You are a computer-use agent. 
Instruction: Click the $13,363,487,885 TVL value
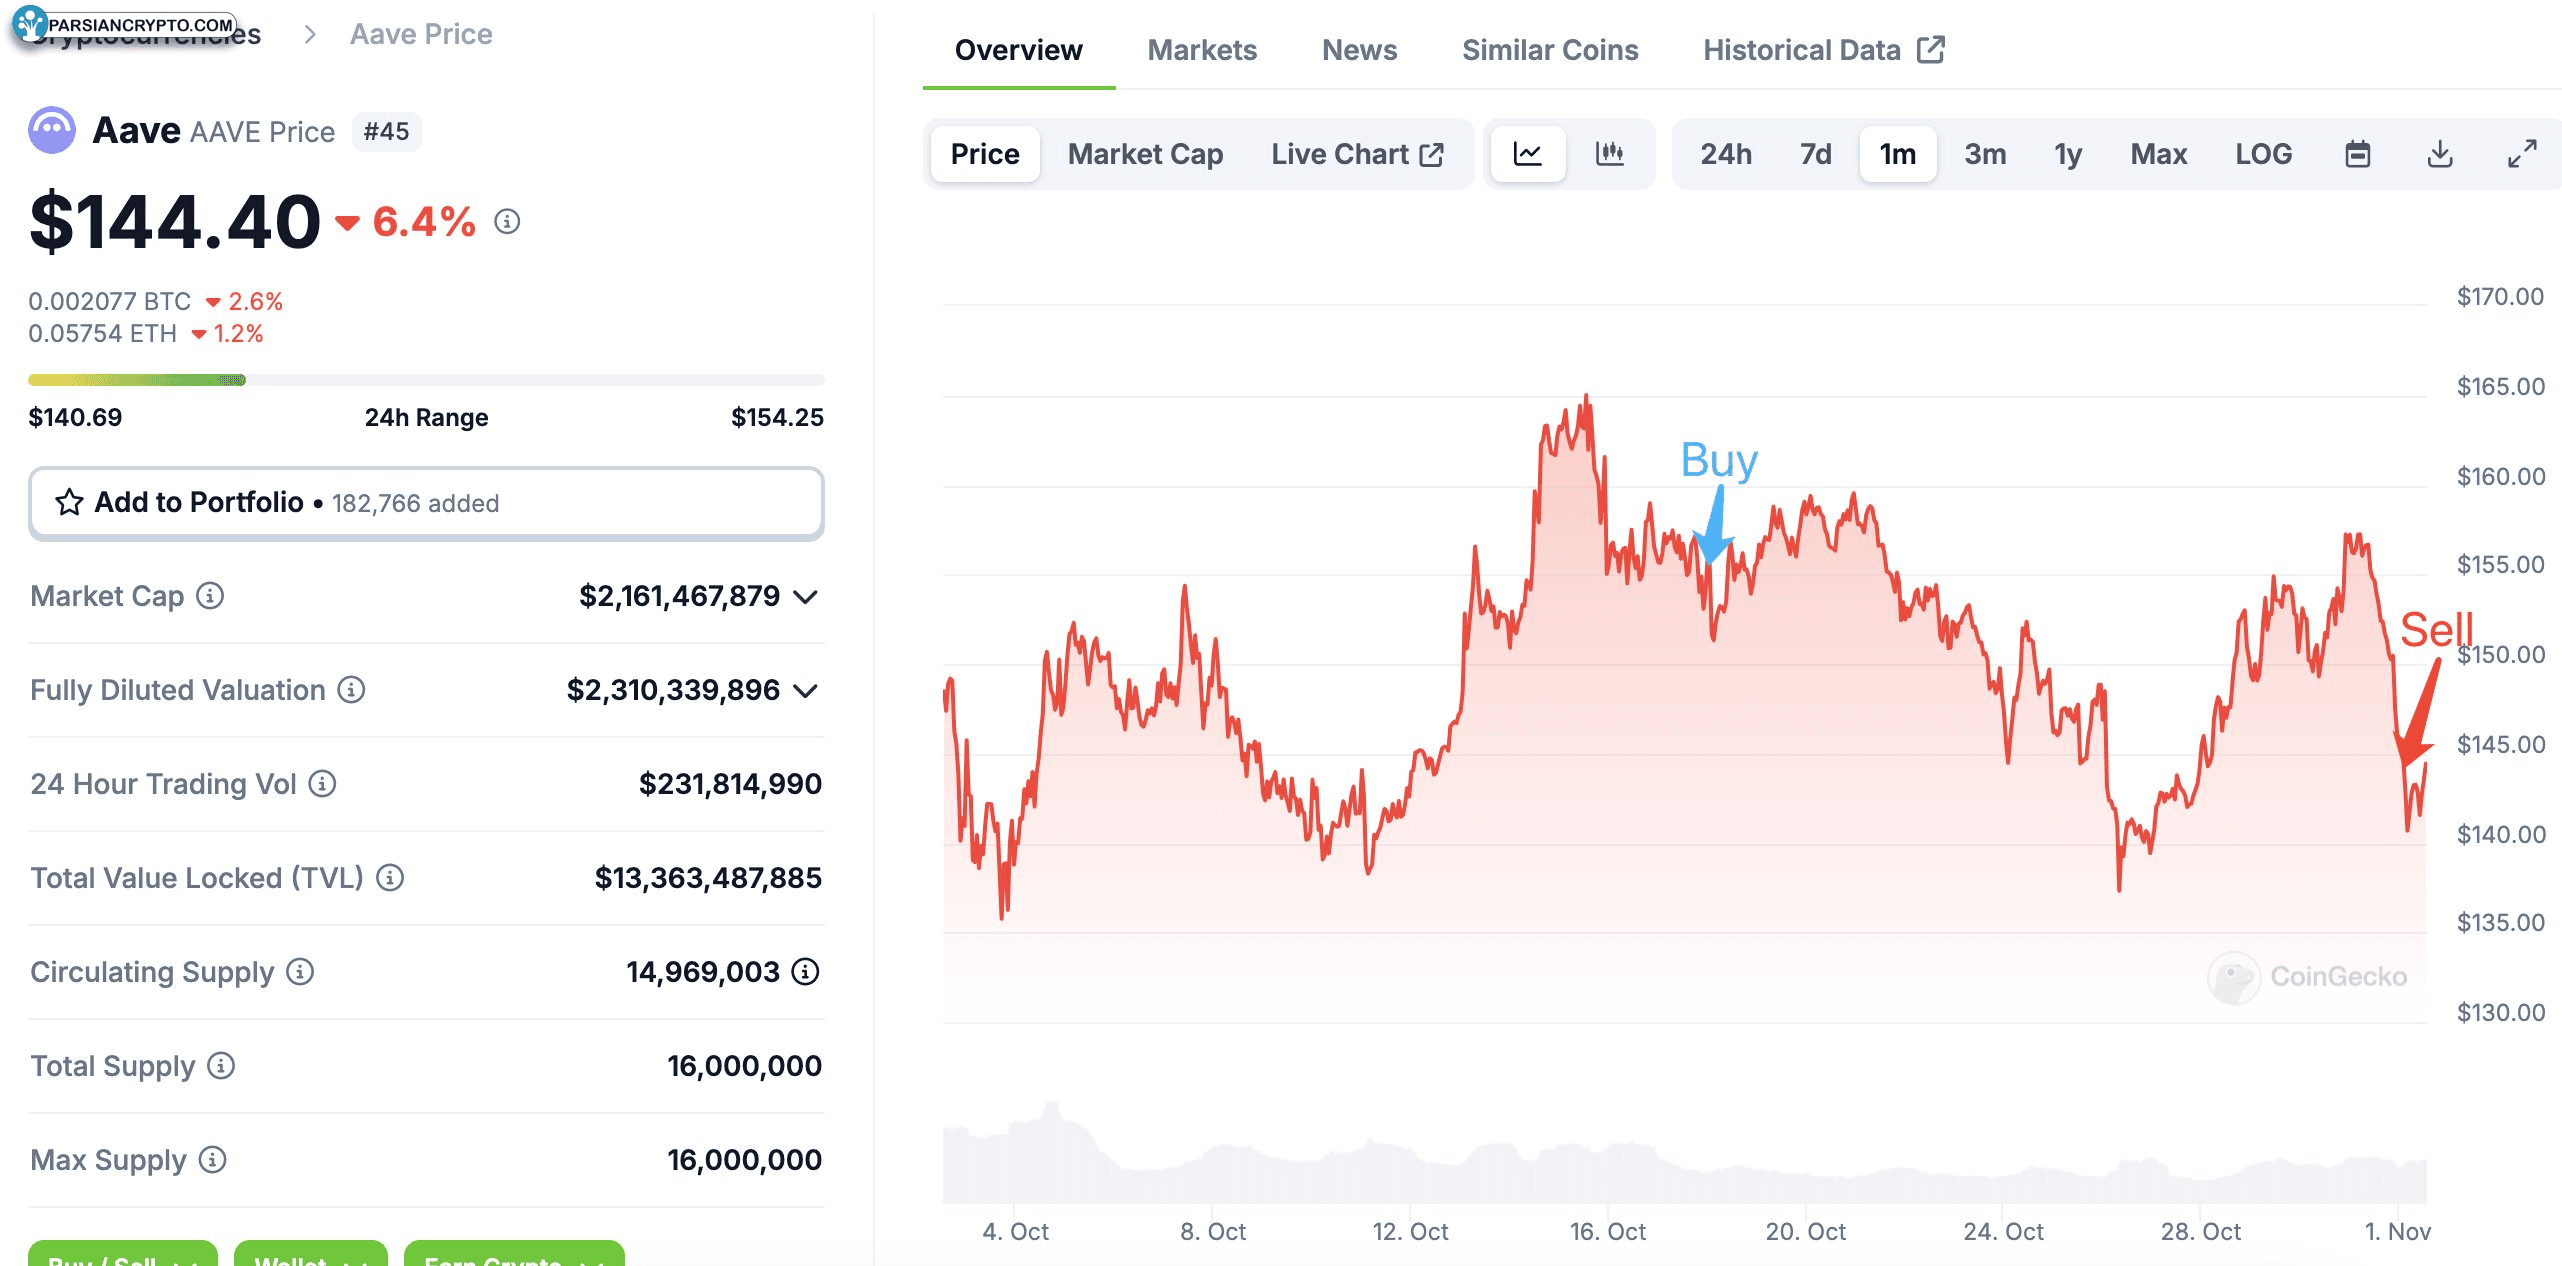pyautogui.click(x=708, y=878)
